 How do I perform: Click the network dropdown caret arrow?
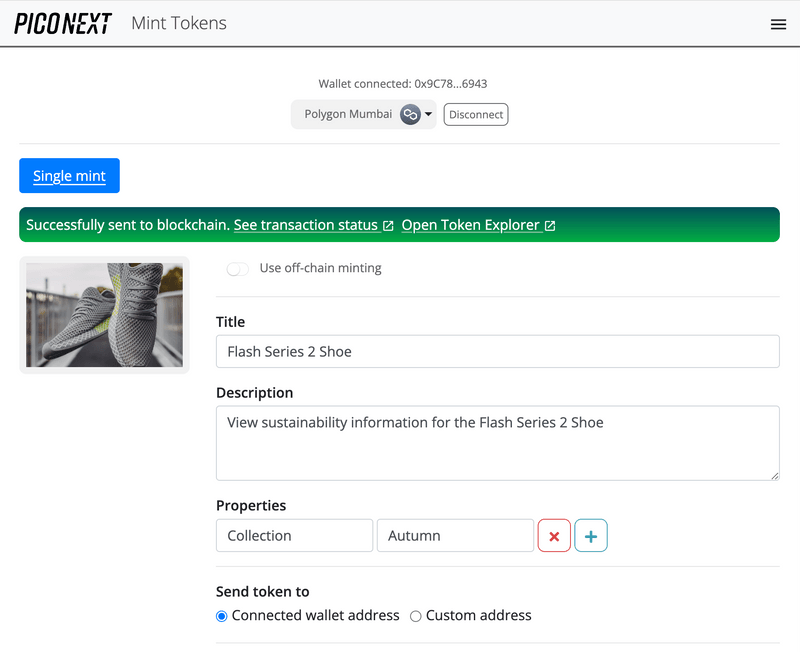pos(429,115)
